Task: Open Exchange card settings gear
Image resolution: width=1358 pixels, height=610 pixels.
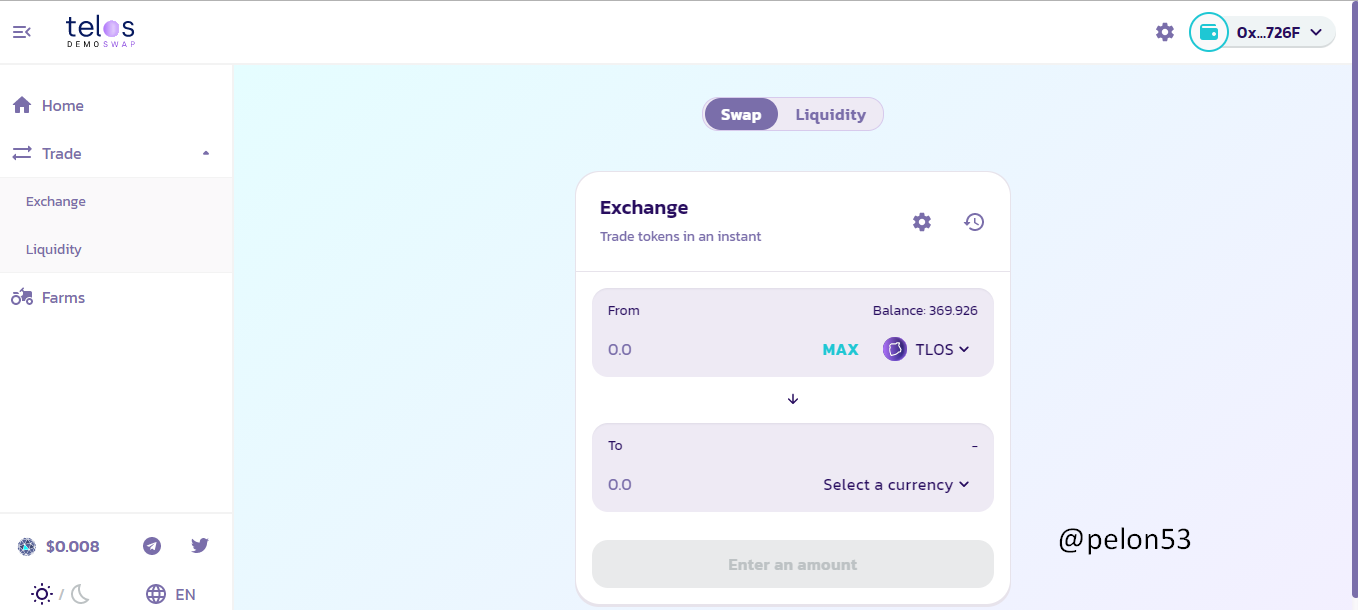Action: 921,222
